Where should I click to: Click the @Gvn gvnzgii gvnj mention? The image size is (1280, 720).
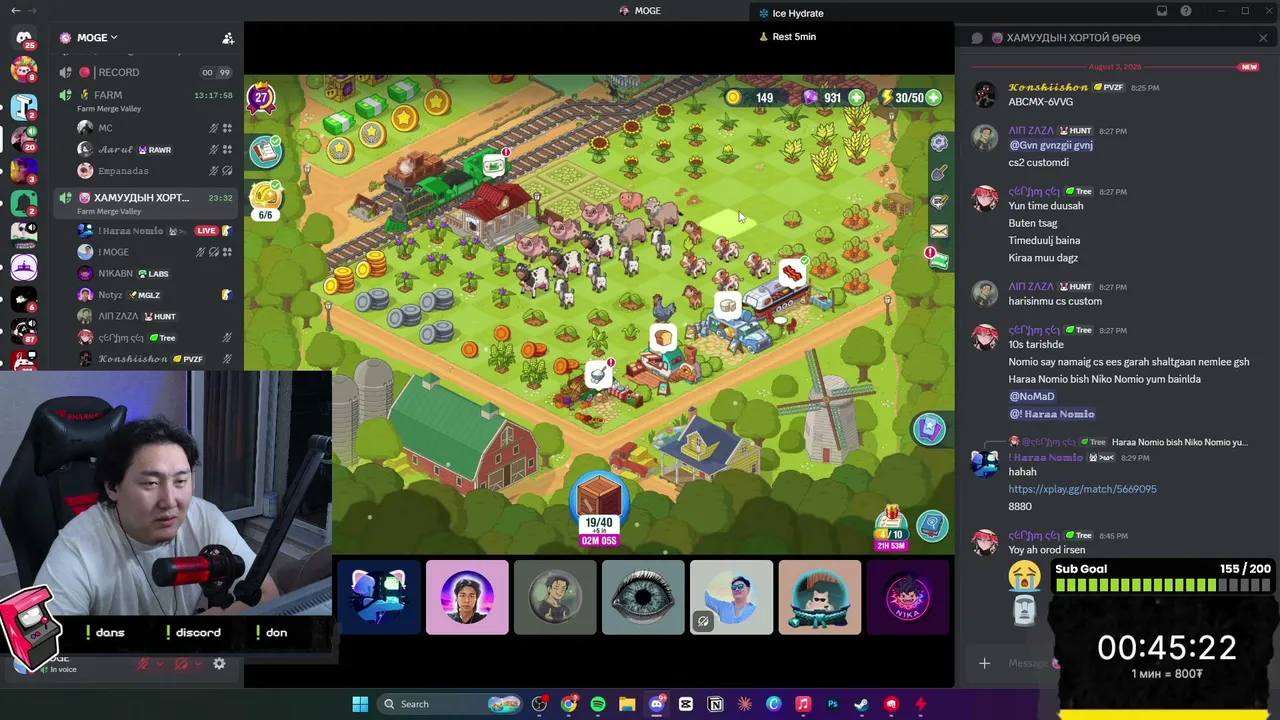tap(1051, 145)
